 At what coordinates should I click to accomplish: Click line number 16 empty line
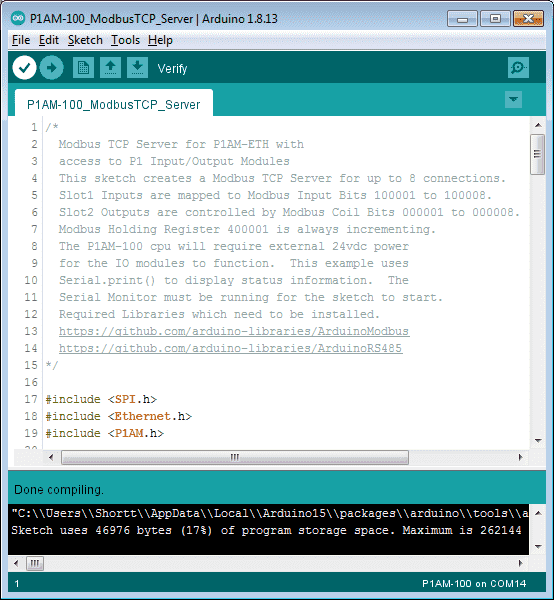(x=31, y=382)
